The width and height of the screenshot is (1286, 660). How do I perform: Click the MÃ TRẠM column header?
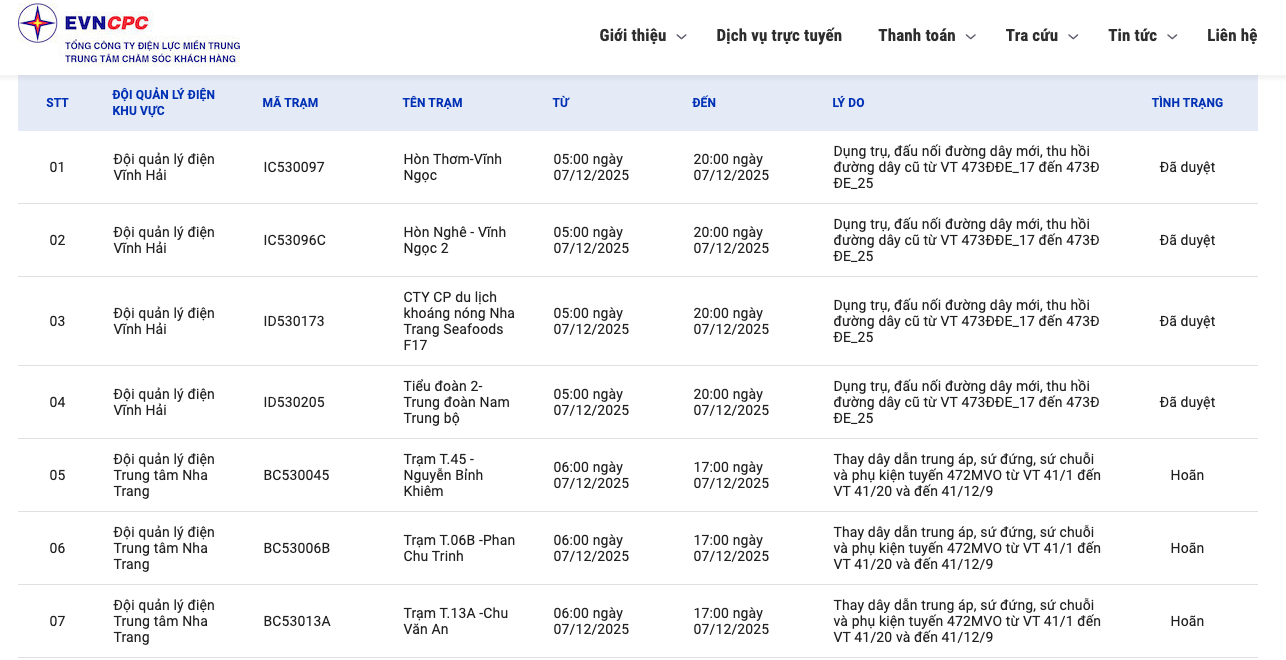tap(290, 103)
